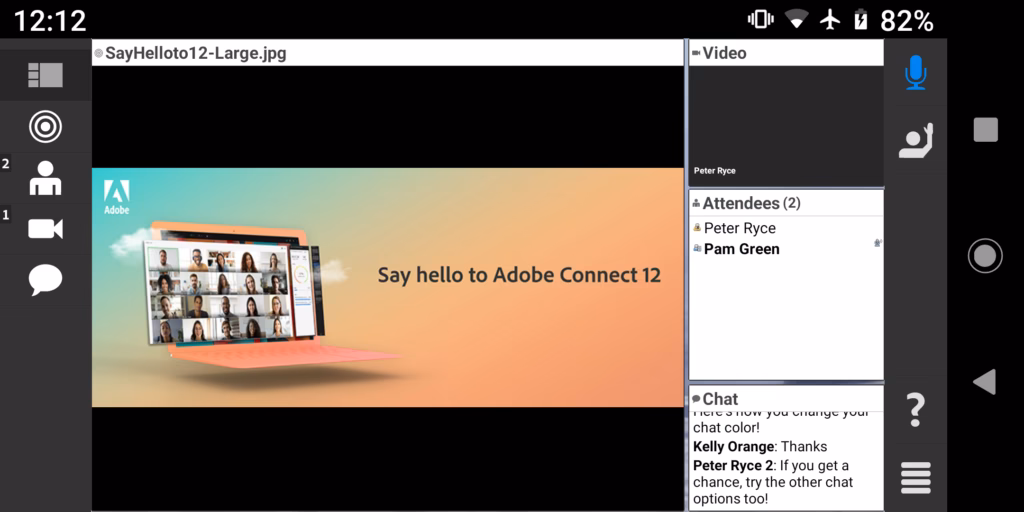The height and width of the screenshot is (512, 1024).
Task: Select Pam Green in attendees list
Action: click(x=741, y=249)
